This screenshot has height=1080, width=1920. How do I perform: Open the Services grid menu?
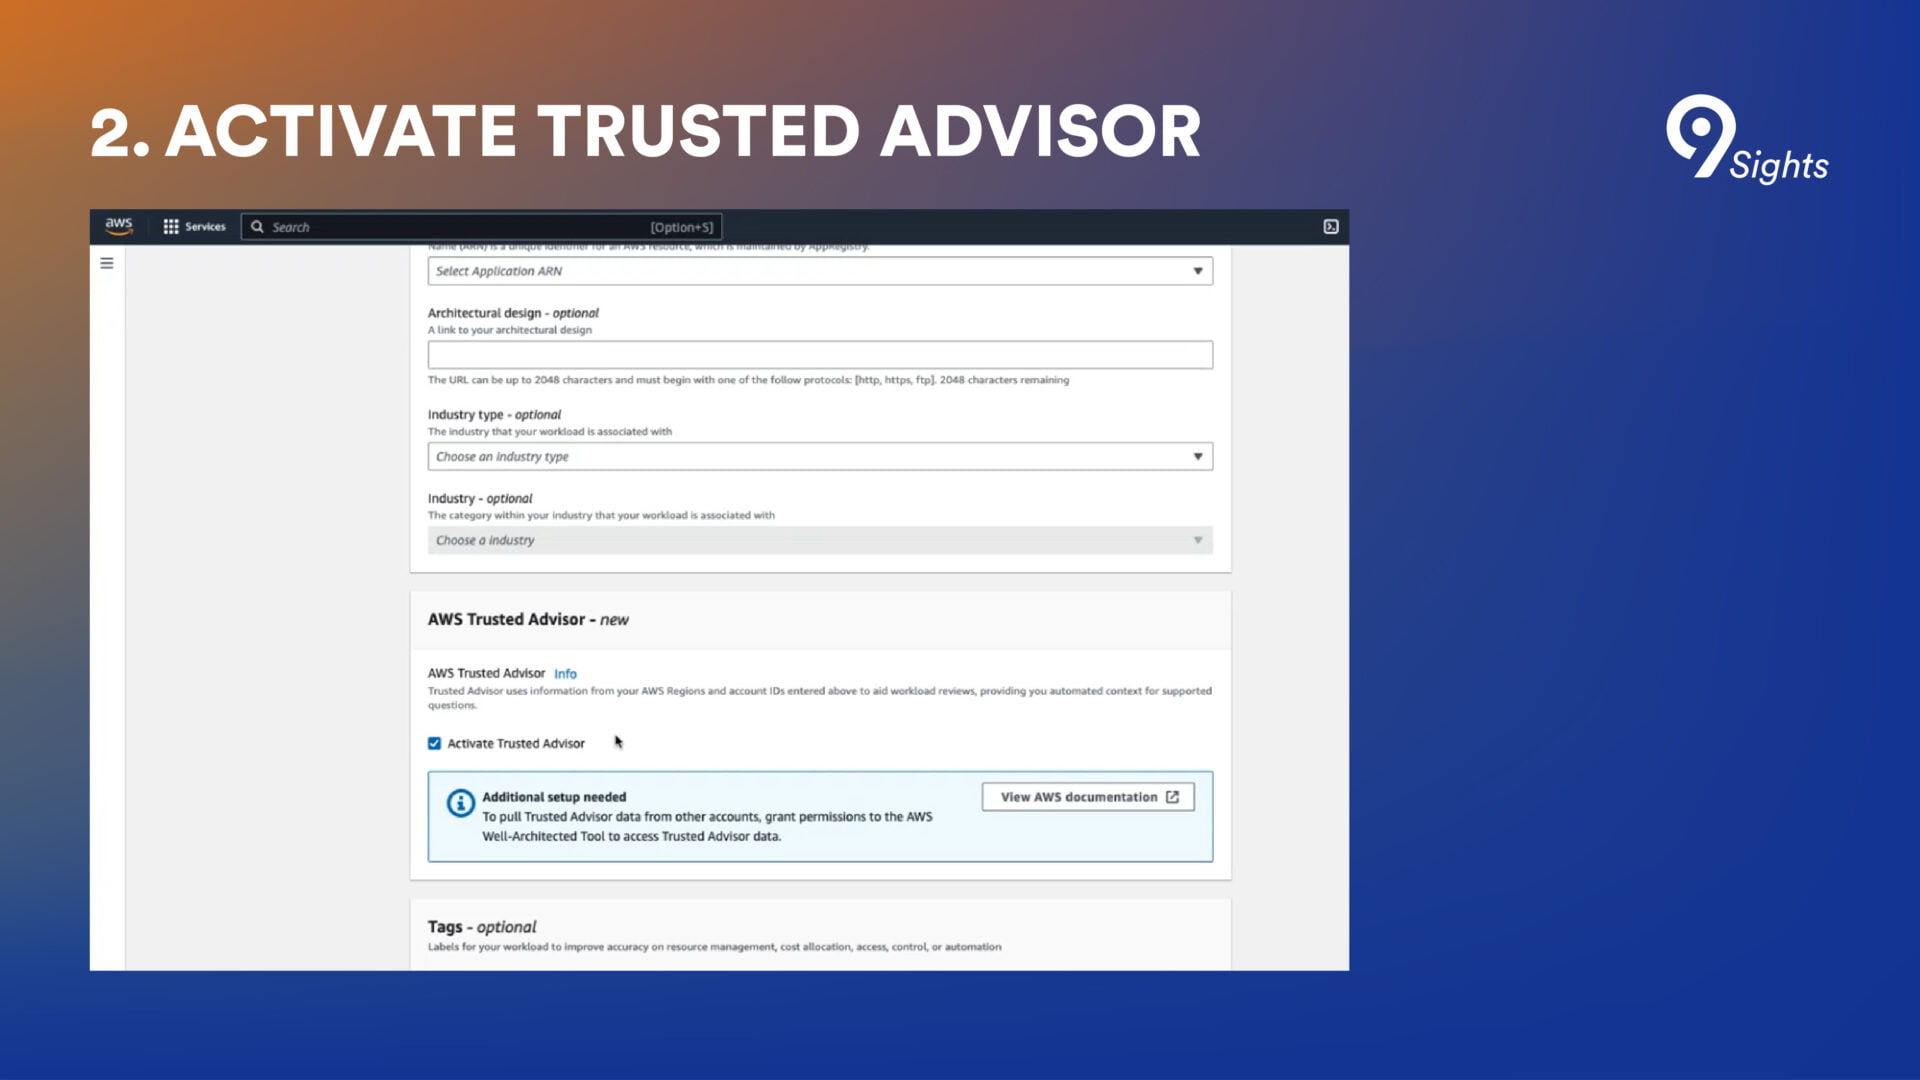pos(171,227)
